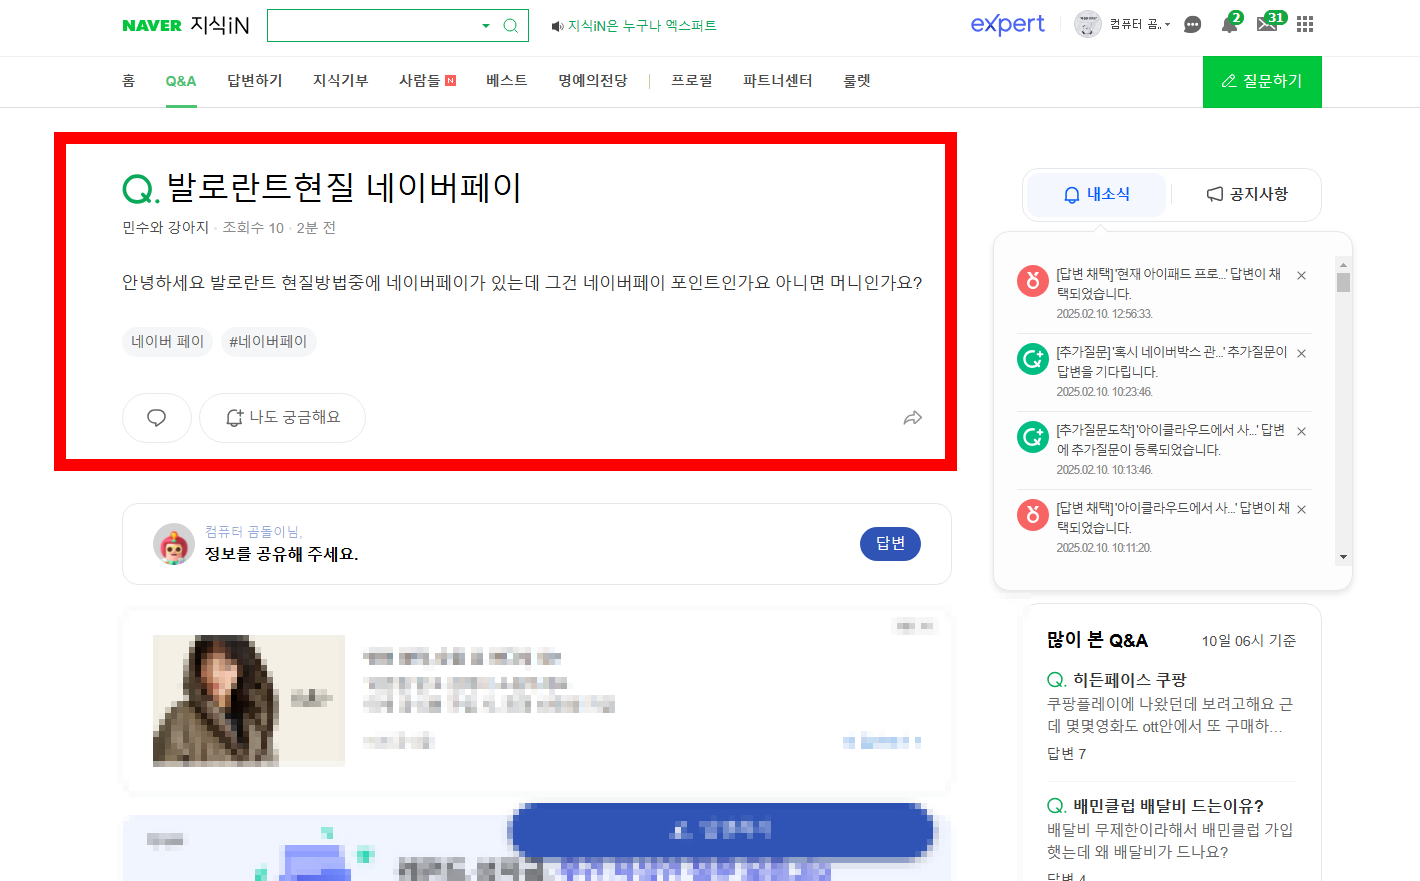
Task: Open the mail icon with 31 badge
Action: pos(1267,24)
